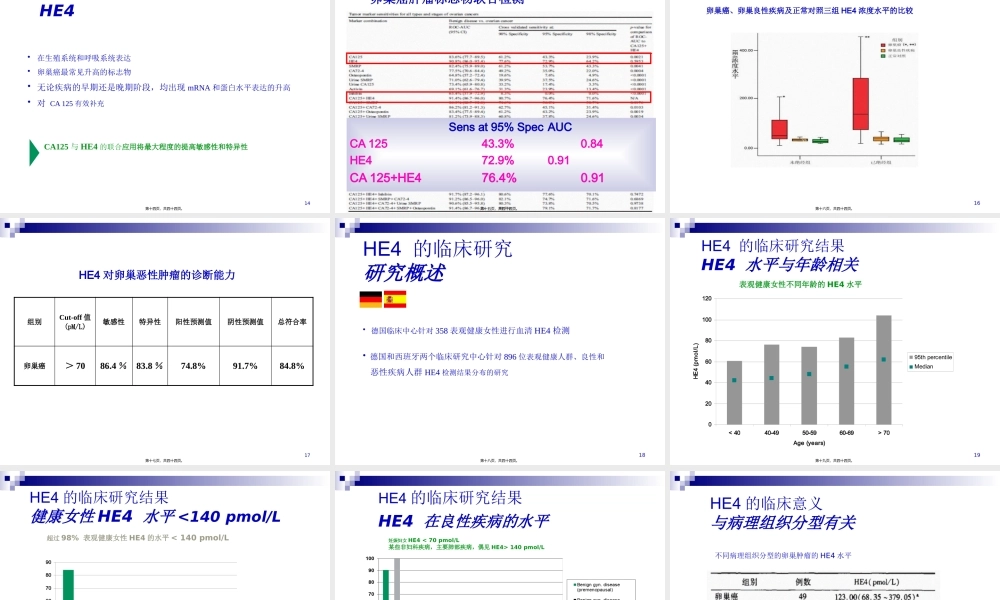This screenshot has height=600, width=1000.
Task: Click the teal Median legend marker on slide 19
Action: point(911,366)
